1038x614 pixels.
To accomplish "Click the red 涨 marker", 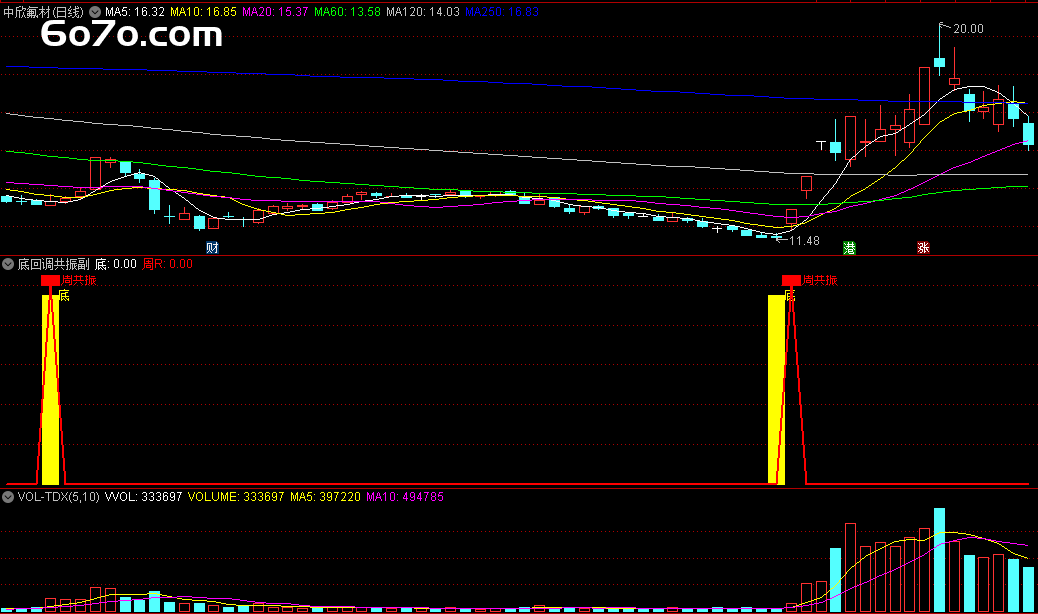I will click(x=923, y=247).
